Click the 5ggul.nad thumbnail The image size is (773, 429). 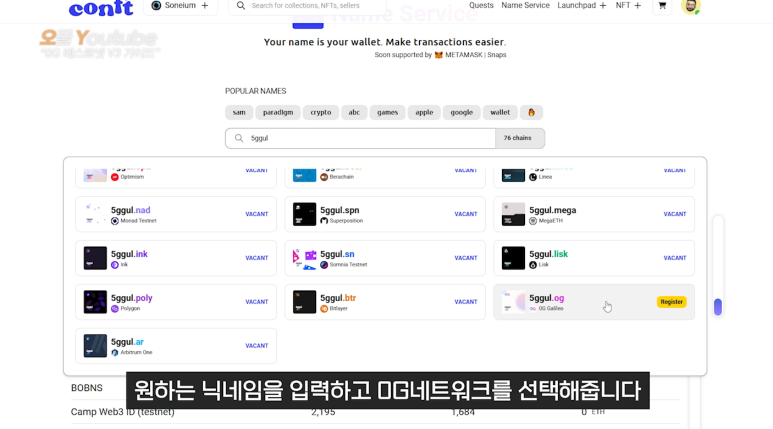click(x=95, y=214)
